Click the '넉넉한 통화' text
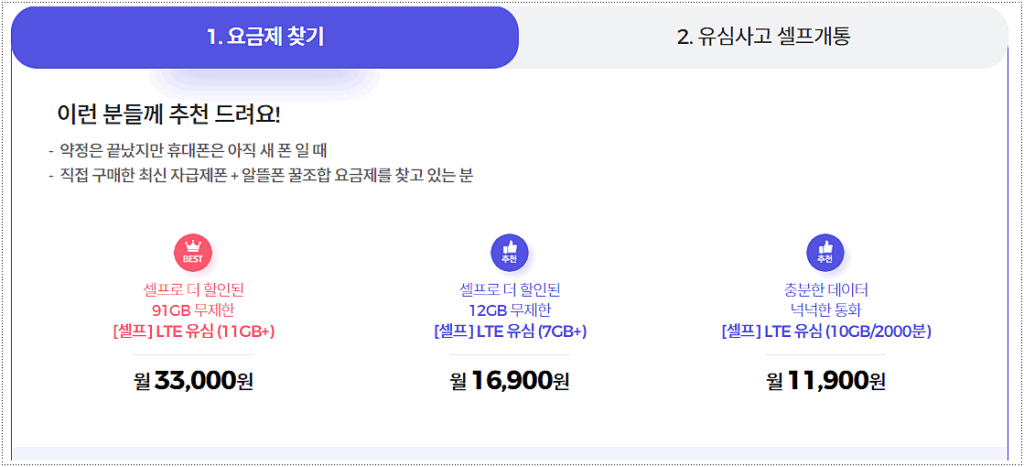The height and width of the screenshot is (467, 1024). click(x=825, y=310)
